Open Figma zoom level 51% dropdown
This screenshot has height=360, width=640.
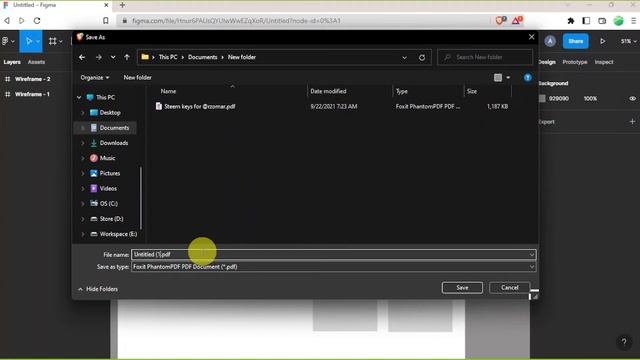[628, 41]
